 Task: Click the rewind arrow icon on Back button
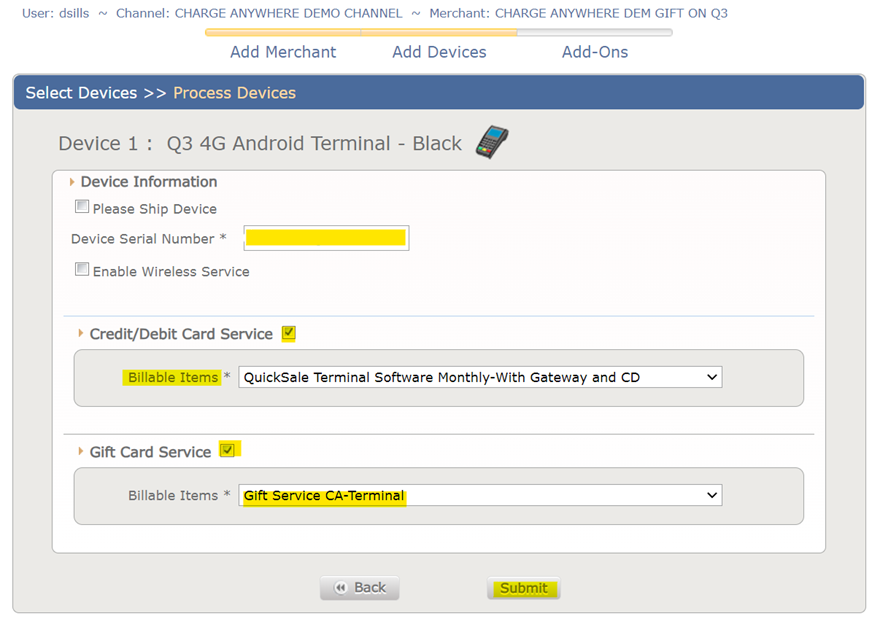(341, 588)
